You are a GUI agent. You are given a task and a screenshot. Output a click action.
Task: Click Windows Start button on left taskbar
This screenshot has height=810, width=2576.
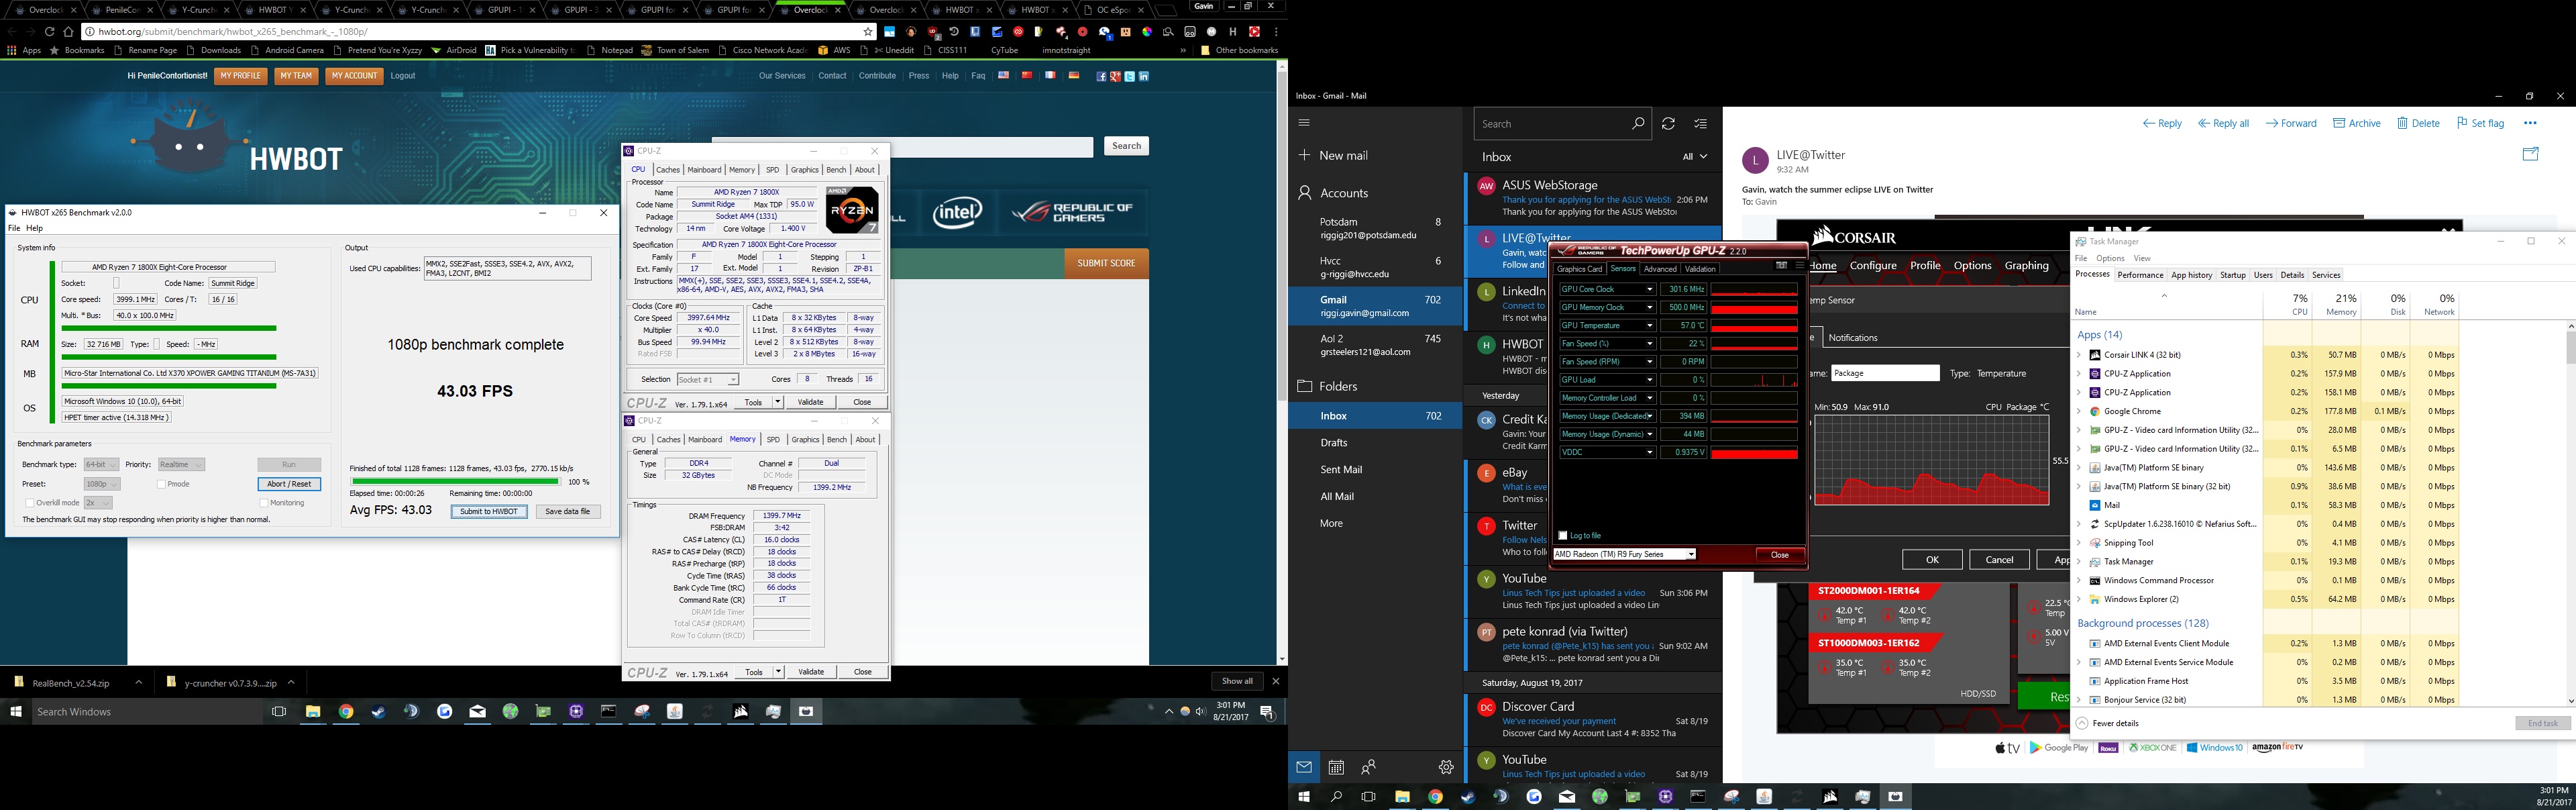pyautogui.click(x=16, y=712)
